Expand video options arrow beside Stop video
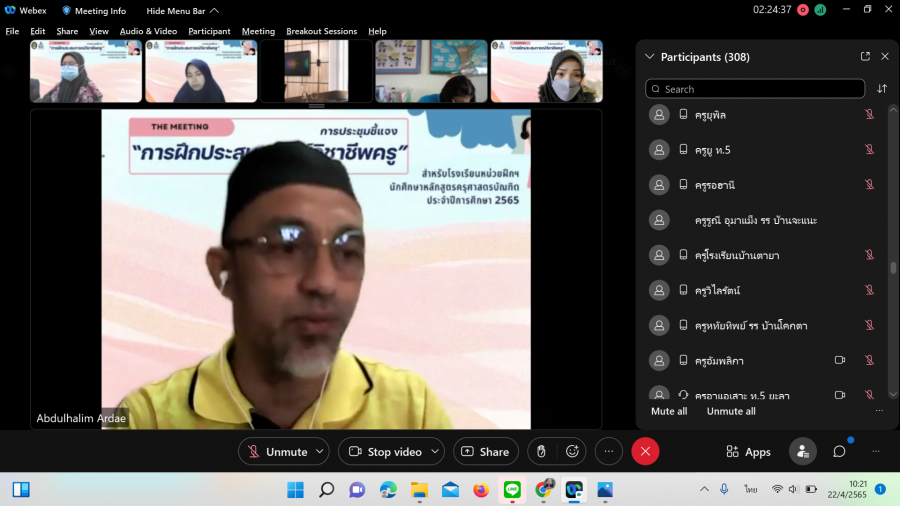 click(434, 452)
